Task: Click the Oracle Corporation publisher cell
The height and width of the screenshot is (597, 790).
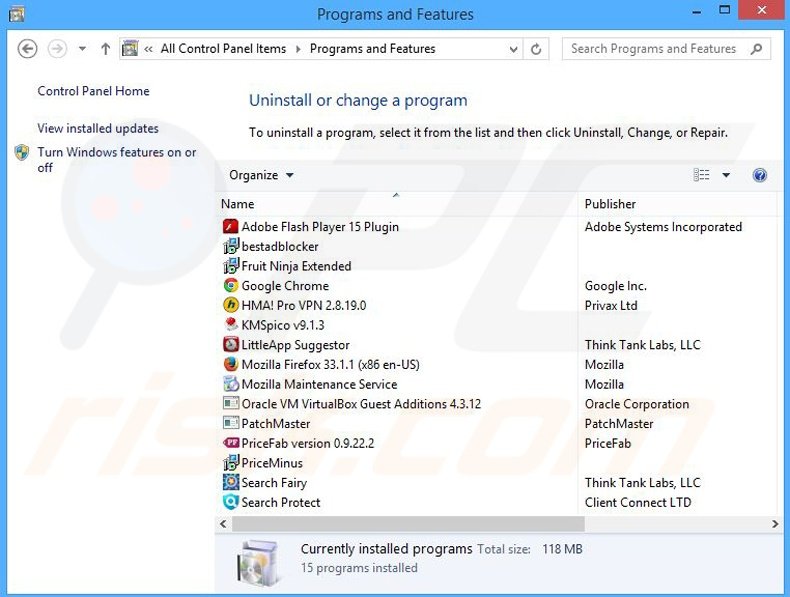Action: point(637,404)
